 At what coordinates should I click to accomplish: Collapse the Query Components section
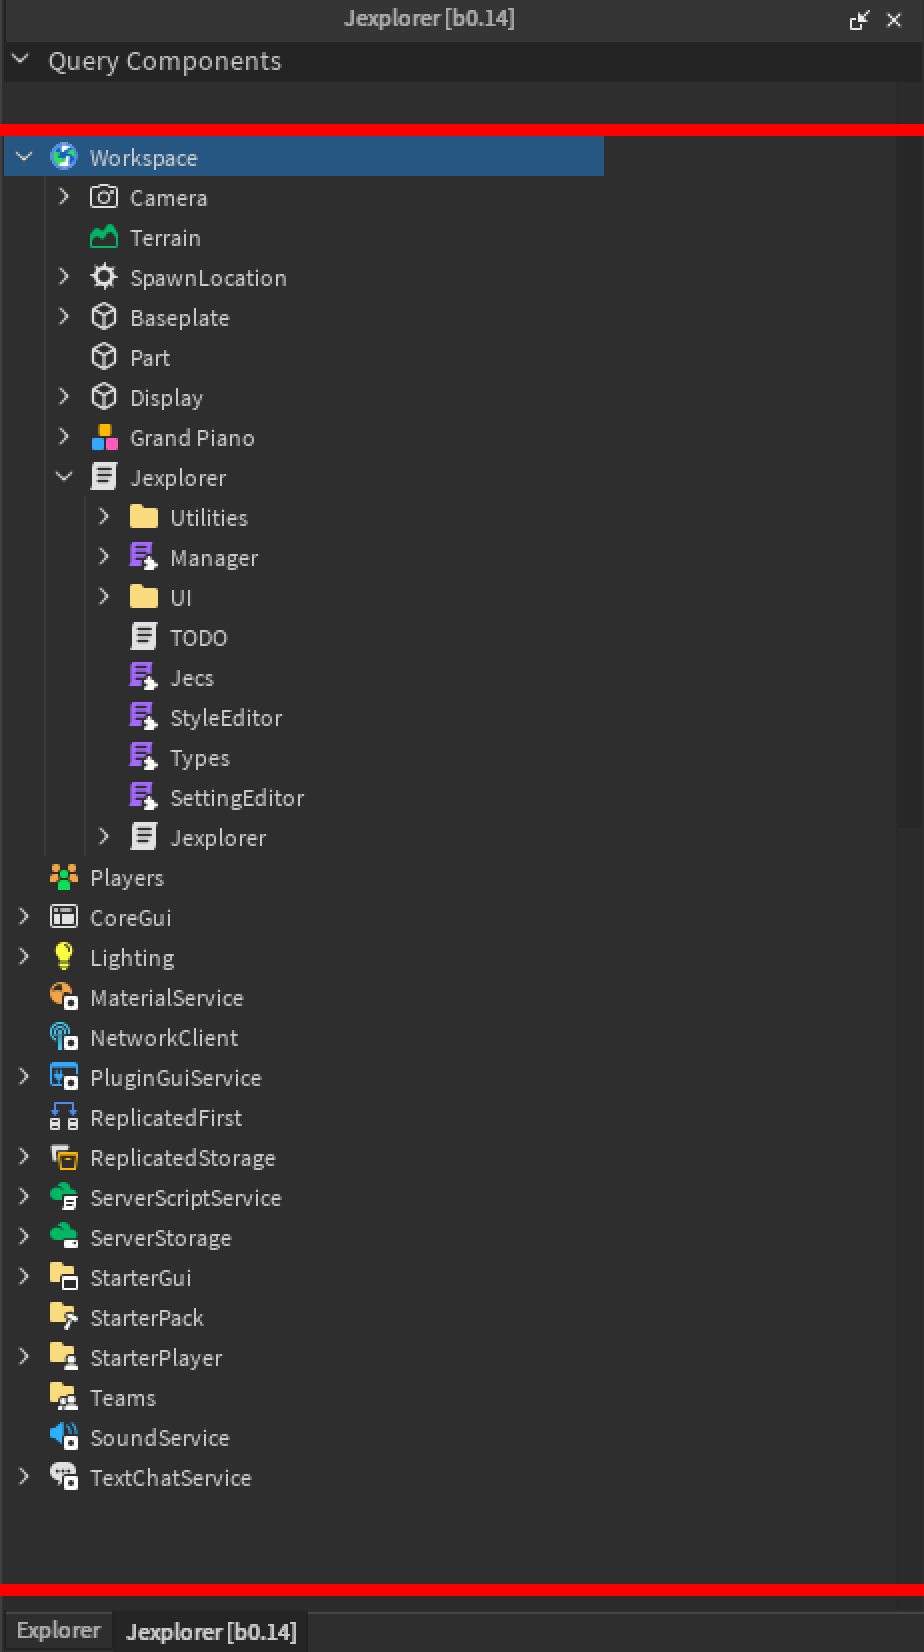click(20, 61)
